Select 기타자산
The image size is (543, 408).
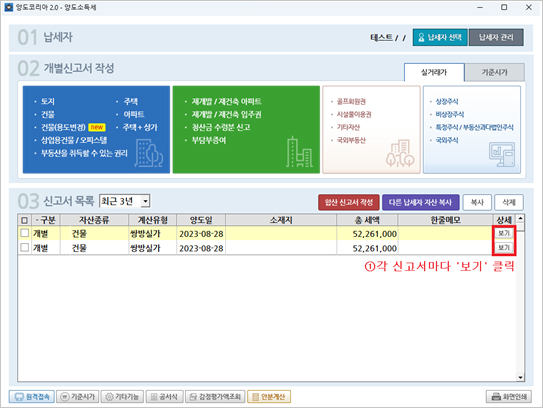(x=348, y=127)
